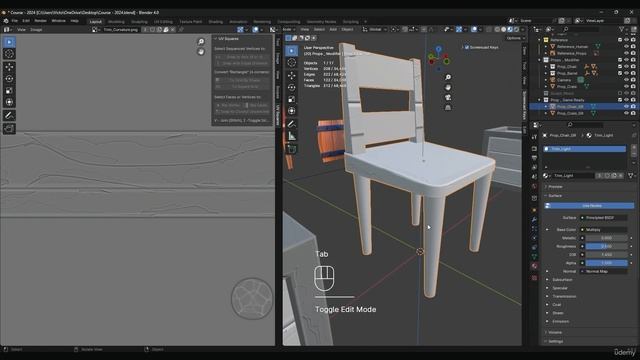
Task: Switch to the Layout workspace tab
Action: pos(96,22)
